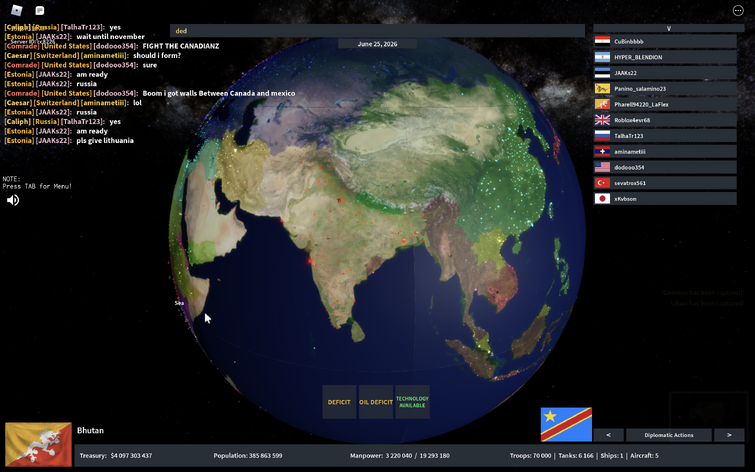755x472 pixels.
Task: Click chat message 'should i form?'
Action: pos(157,55)
